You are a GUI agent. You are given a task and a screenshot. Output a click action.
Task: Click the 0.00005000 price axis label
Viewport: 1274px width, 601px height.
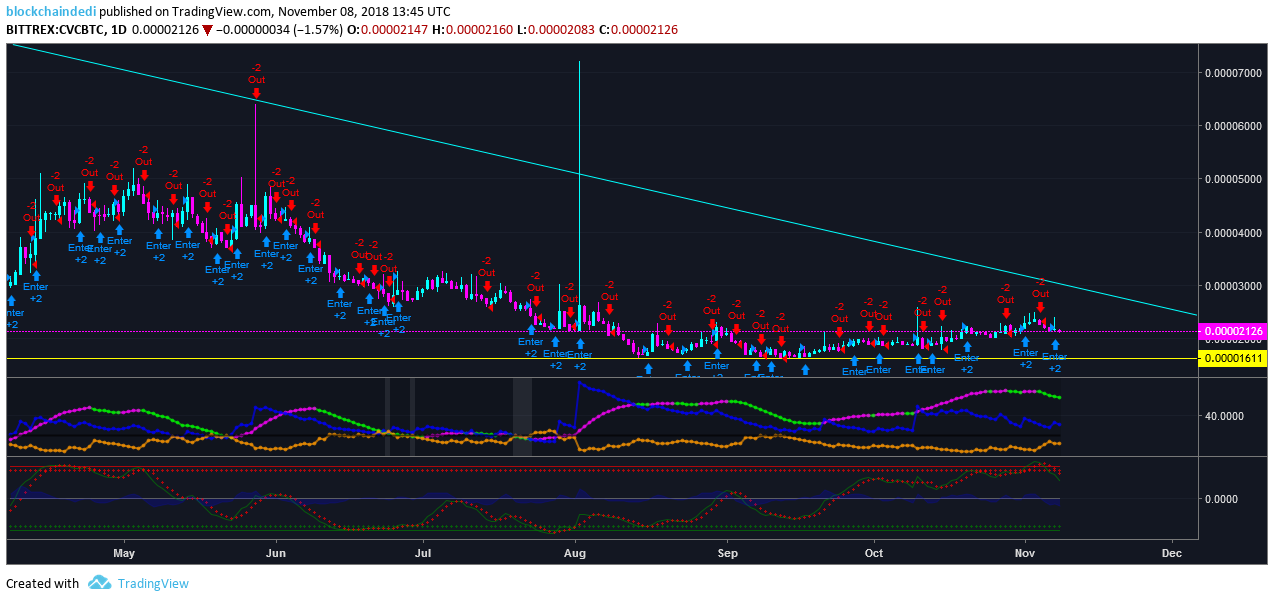(x=1233, y=179)
